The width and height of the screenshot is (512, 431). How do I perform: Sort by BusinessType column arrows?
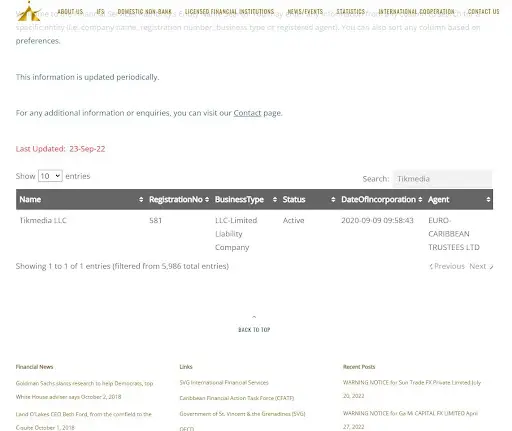click(x=275, y=199)
